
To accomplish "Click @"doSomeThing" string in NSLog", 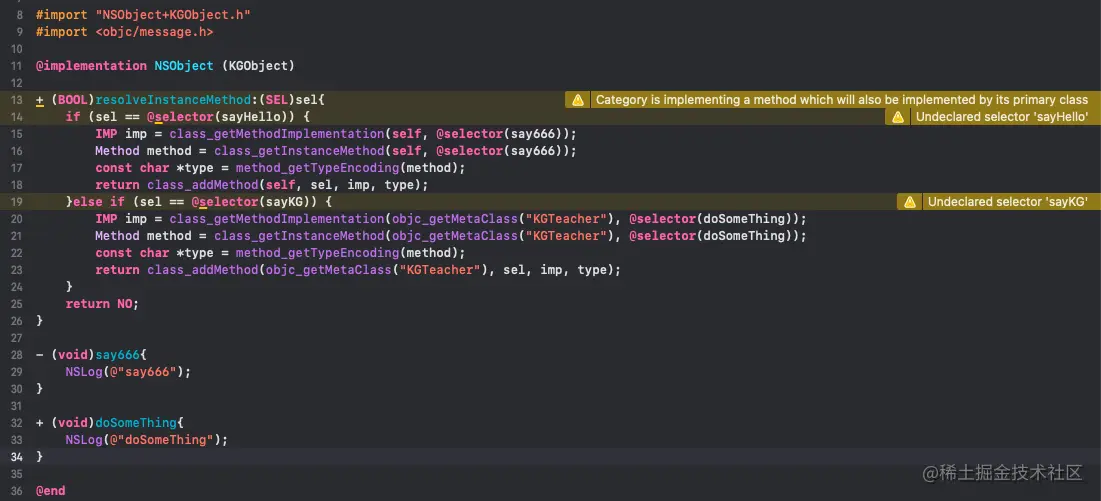I will point(161,440).
